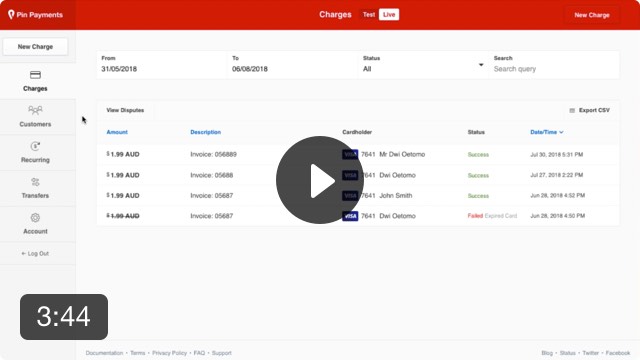The height and width of the screenshot is (360, 640).
Task: Open the Documentation footer link
Action: pyautogui.click(x=104, y=353)
